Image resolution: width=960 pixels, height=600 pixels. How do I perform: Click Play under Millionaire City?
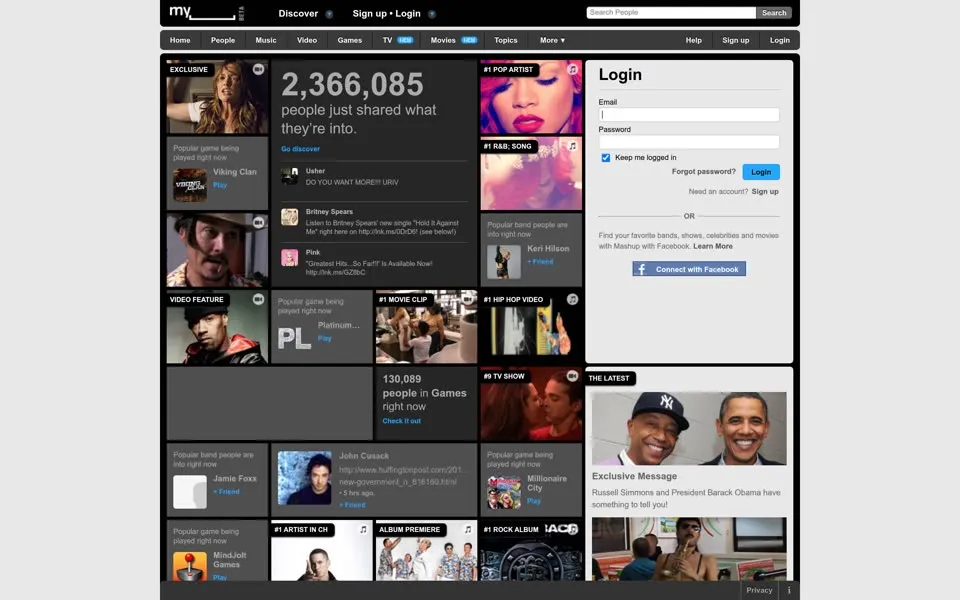[534, 501]
